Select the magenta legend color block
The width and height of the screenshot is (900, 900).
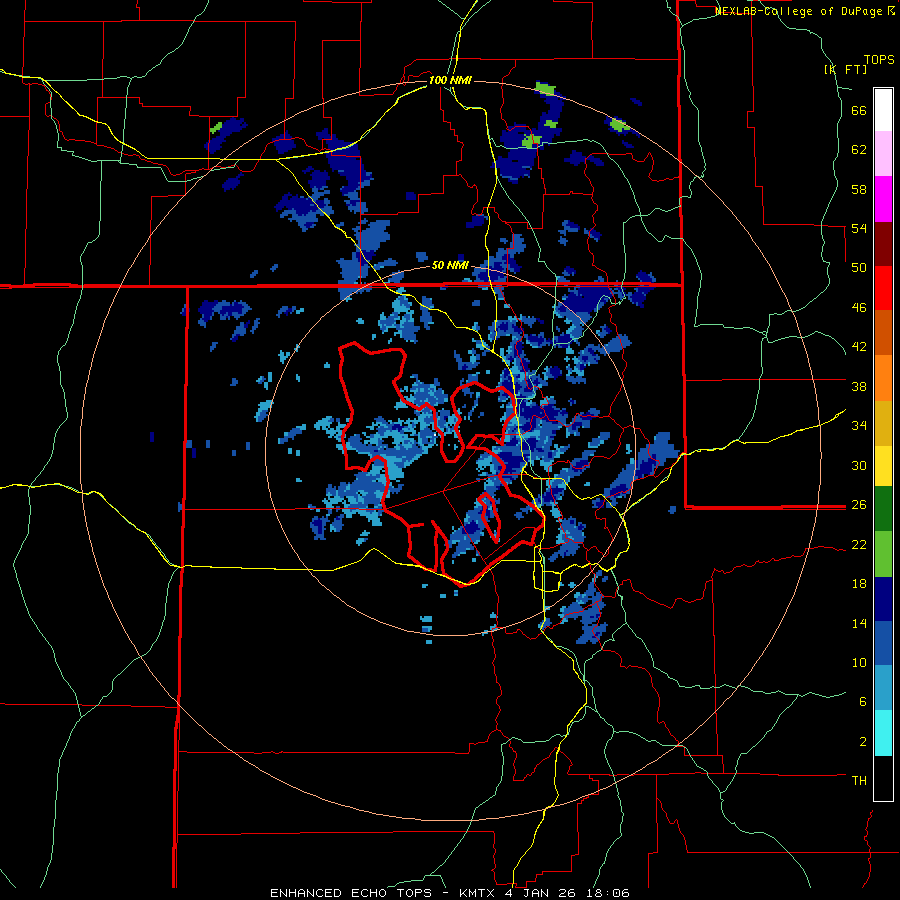(x=883, y=199)
